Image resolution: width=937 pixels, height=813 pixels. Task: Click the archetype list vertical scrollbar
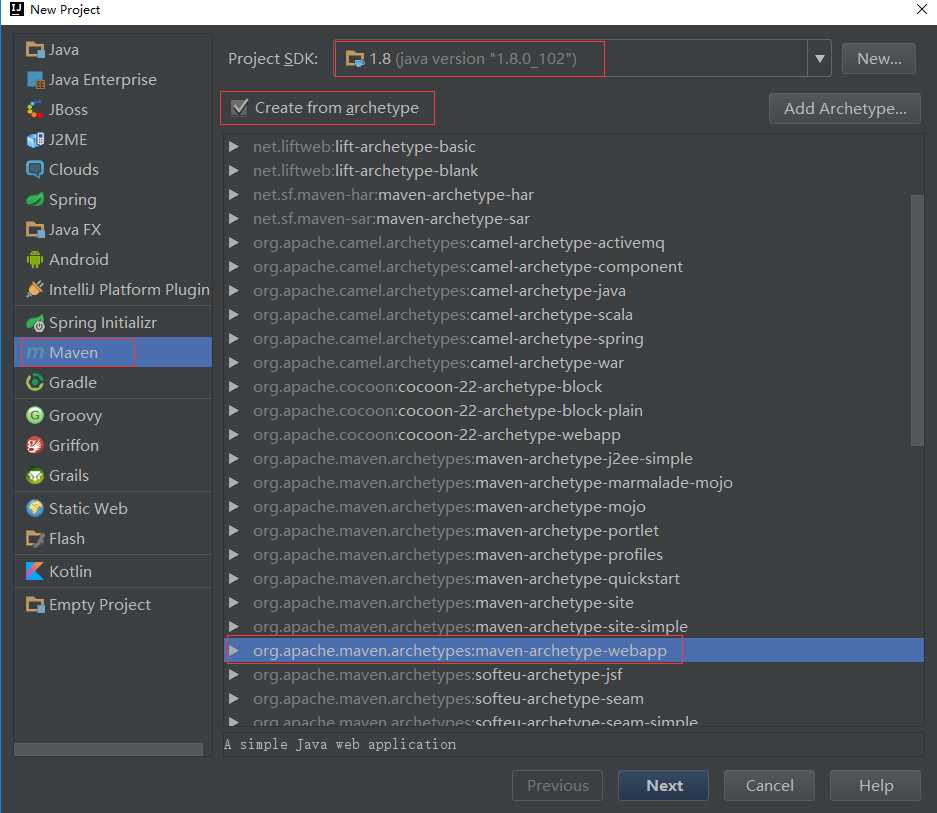(x=917, y=320)
